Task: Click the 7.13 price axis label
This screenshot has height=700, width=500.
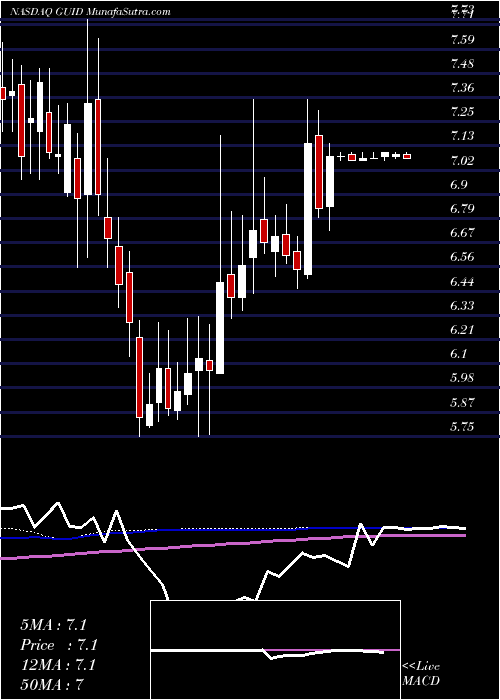Action: tap(462, 136)
